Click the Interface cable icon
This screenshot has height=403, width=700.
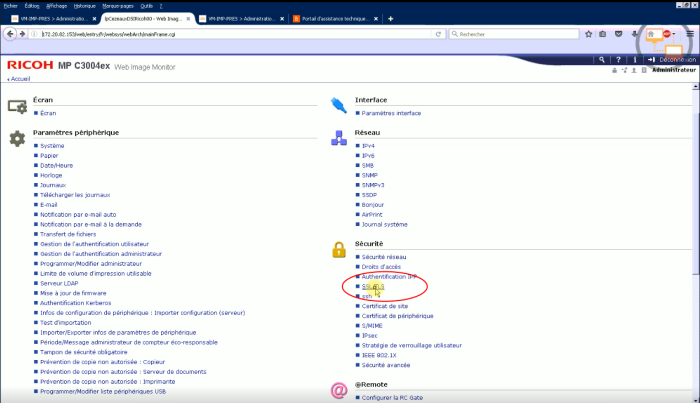[x=339, y=104]
